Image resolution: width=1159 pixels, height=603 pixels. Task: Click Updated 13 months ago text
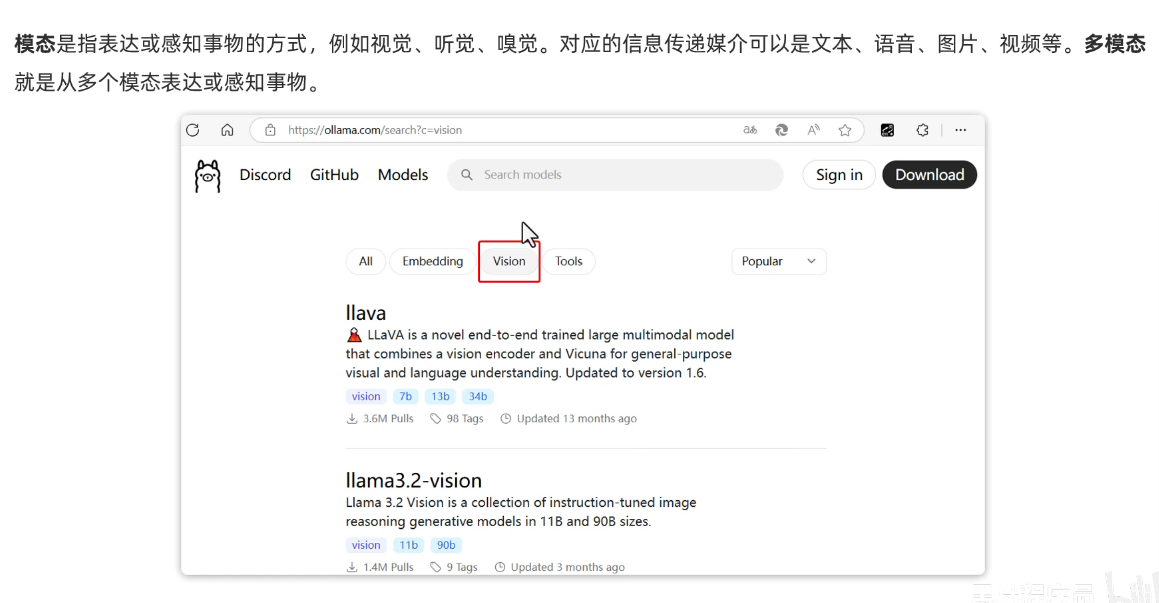tap(577, 419)
